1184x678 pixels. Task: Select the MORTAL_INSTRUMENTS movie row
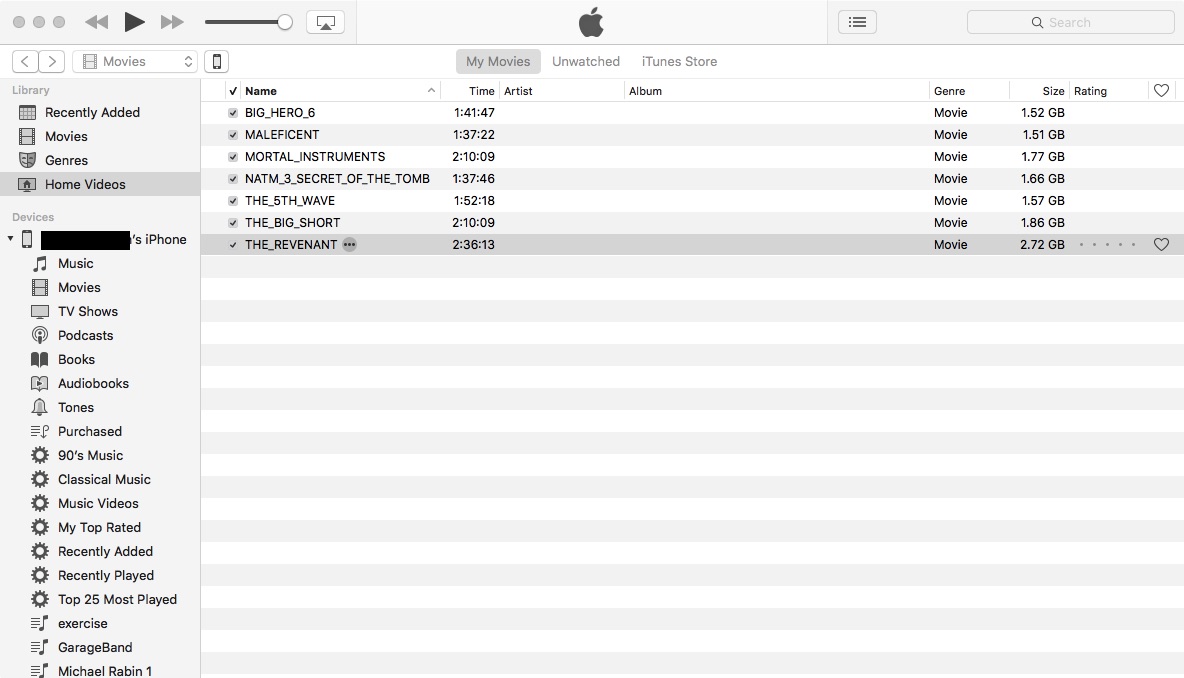click(692, 157)
